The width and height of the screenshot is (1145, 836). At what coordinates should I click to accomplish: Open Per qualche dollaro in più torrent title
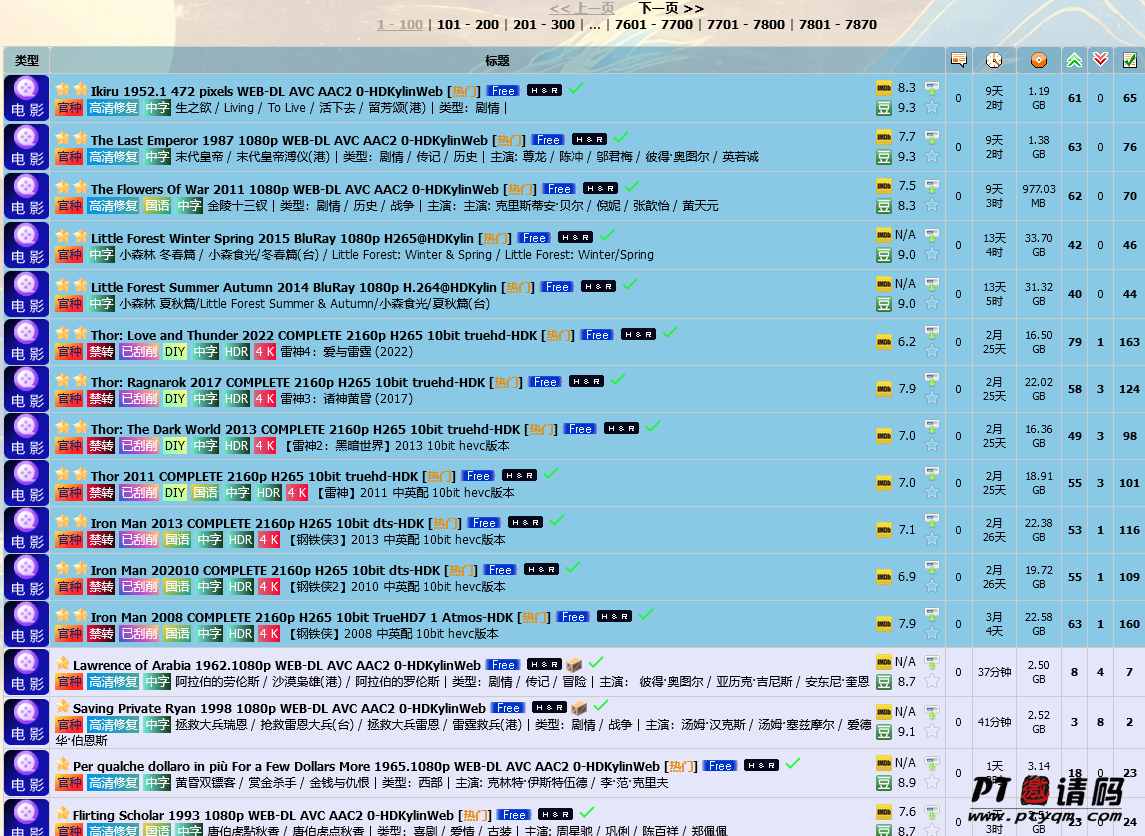366,766
